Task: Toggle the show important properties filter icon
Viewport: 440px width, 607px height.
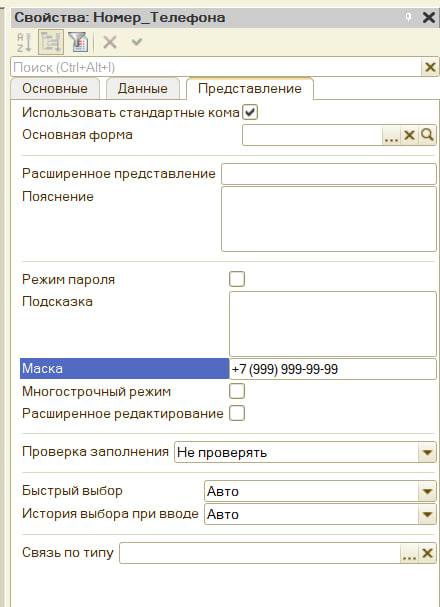Action: click(79, 42)
